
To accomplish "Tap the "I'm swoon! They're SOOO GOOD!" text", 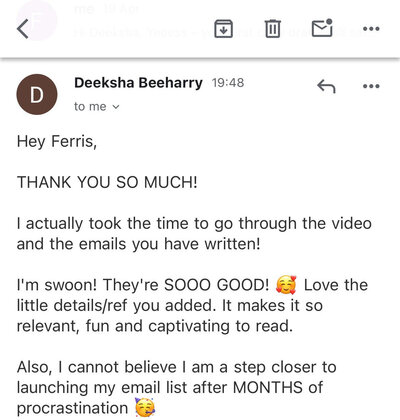I will tap(143, 285).
